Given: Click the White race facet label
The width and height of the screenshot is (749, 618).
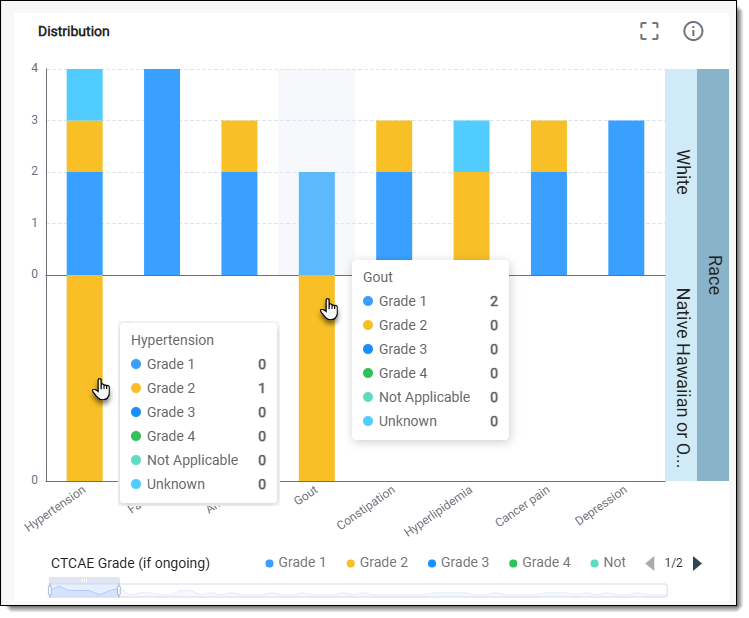Looking at the screenshot, I should 681,172.
